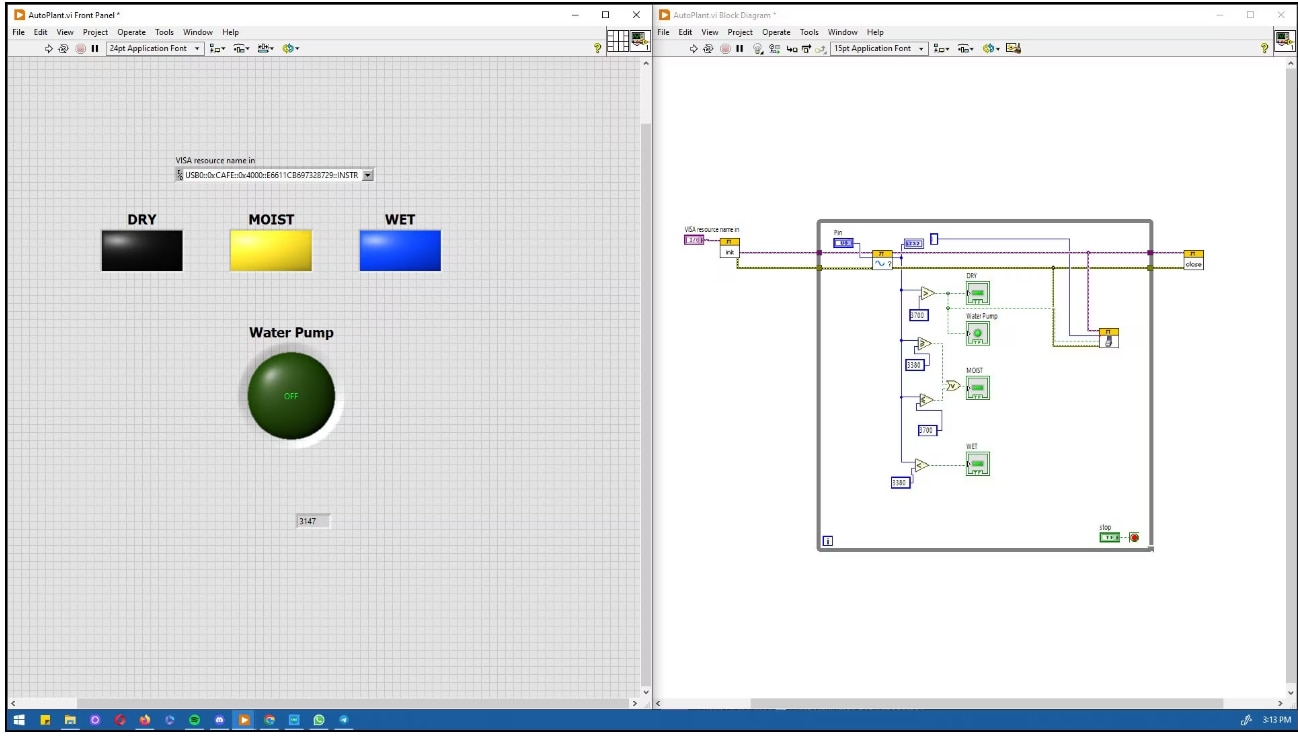1298x744 pixels.
Task: Open Window menu in Block Diagram window
Action: tap(842, 32)
